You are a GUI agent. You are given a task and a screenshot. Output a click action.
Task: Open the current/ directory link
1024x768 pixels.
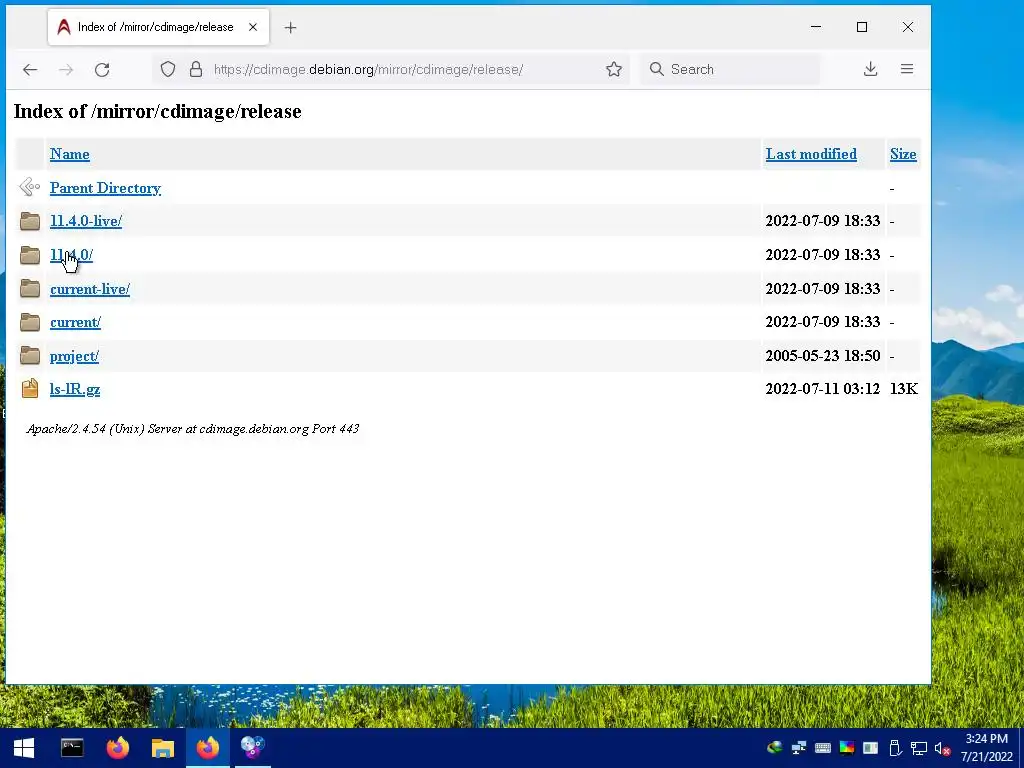point(76,322)
